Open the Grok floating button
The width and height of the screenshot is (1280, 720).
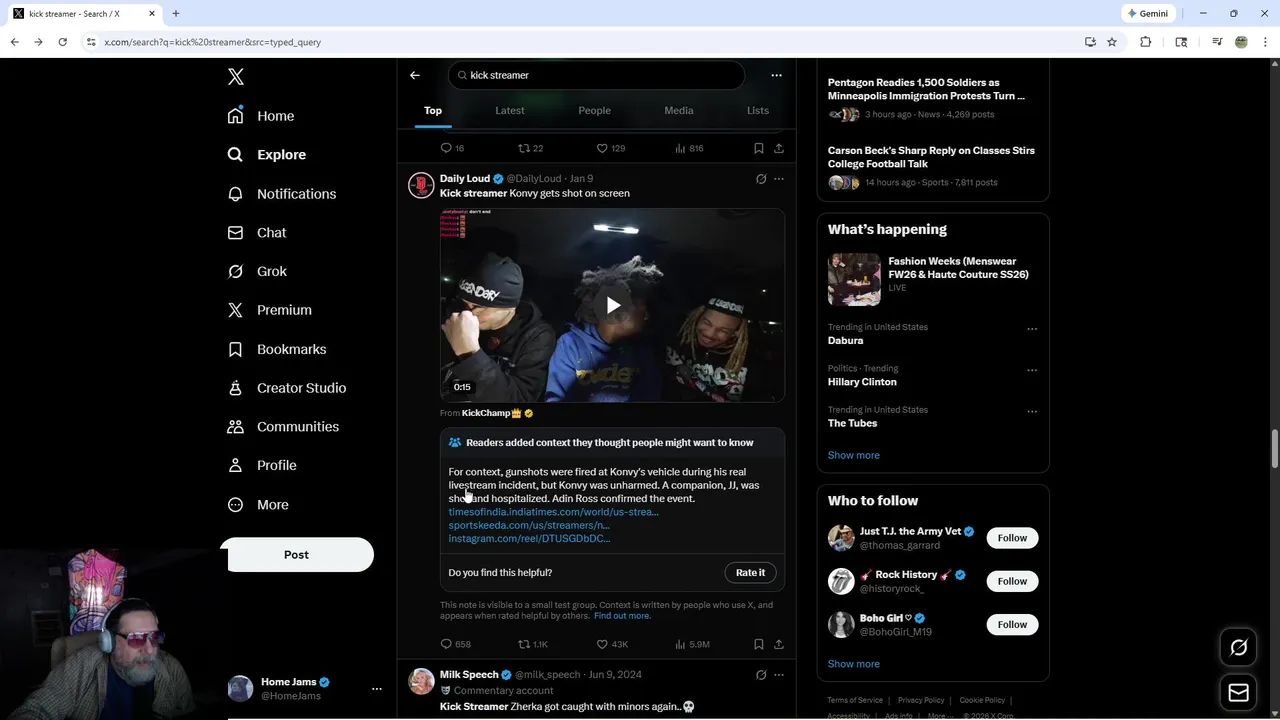click(x=1239, y=648)
